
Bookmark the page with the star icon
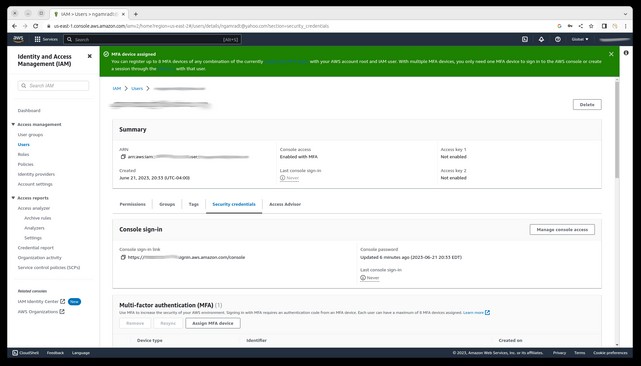click(591, 26)
